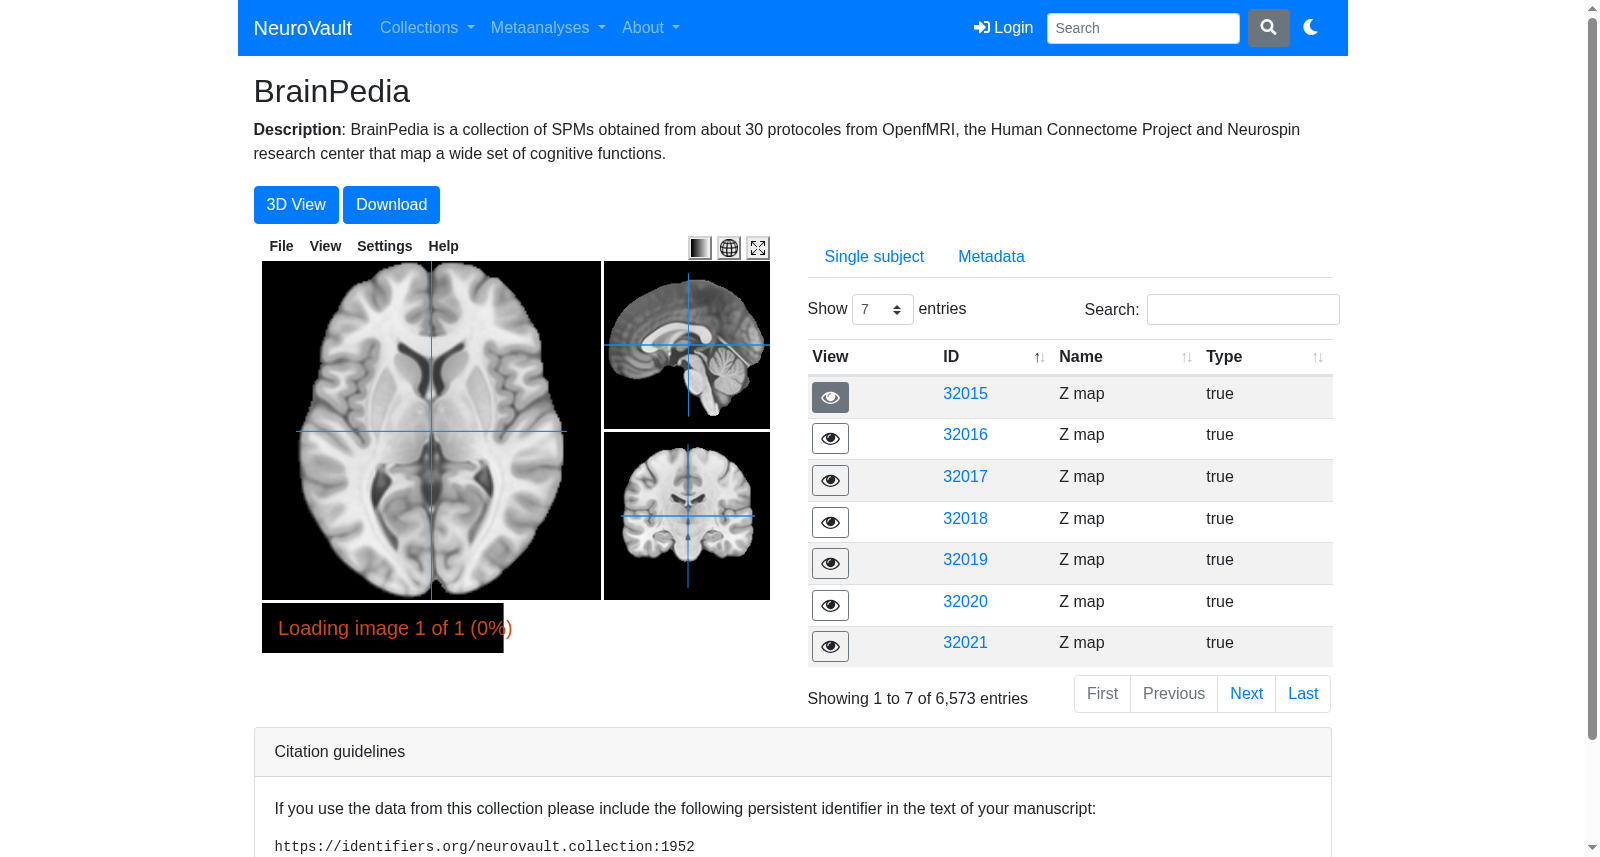Expand the About dropdown
The image size is (1600, 857).
[651, 28]
